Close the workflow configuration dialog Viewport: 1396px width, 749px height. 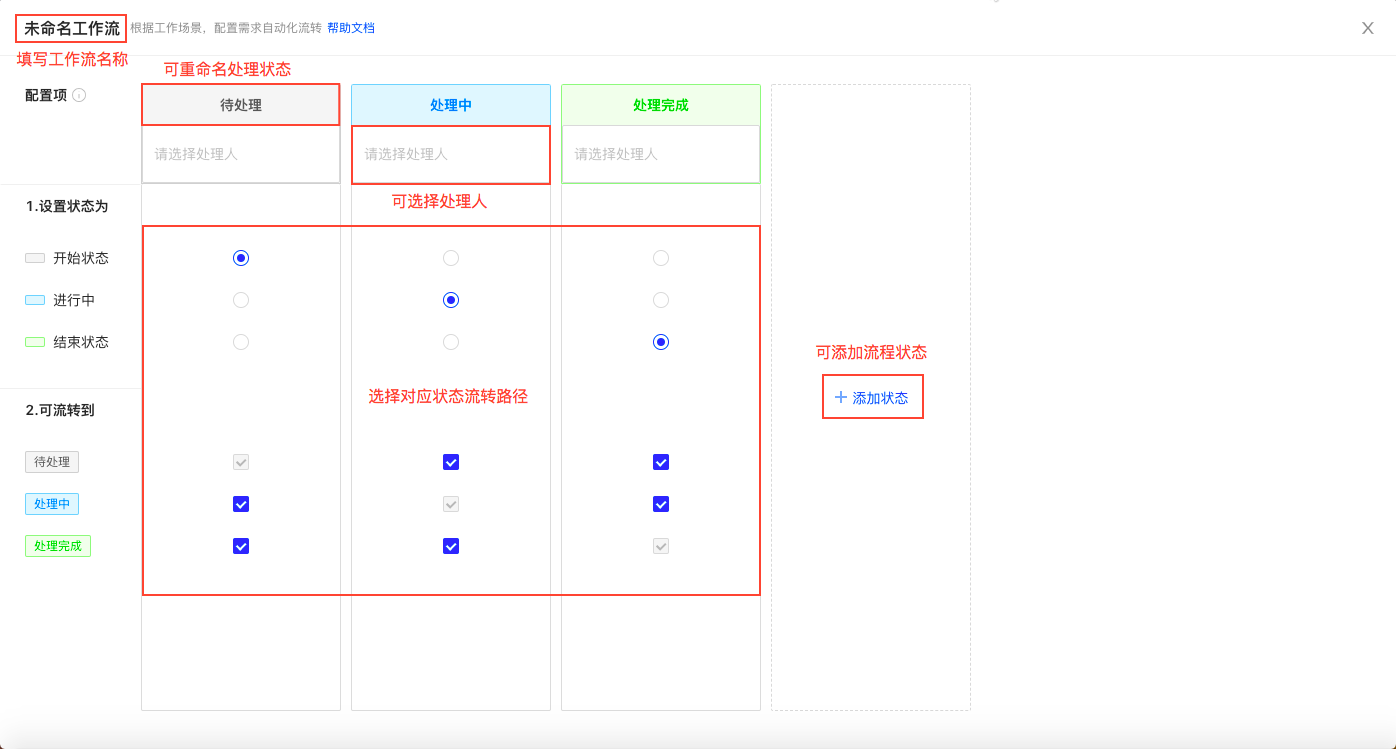(1368, 28)
